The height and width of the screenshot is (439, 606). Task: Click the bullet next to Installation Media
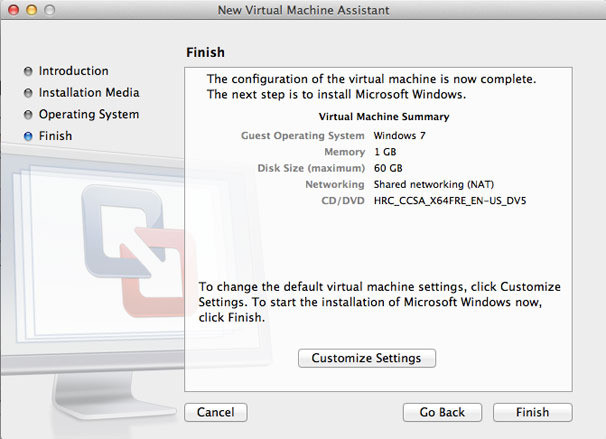27,93
